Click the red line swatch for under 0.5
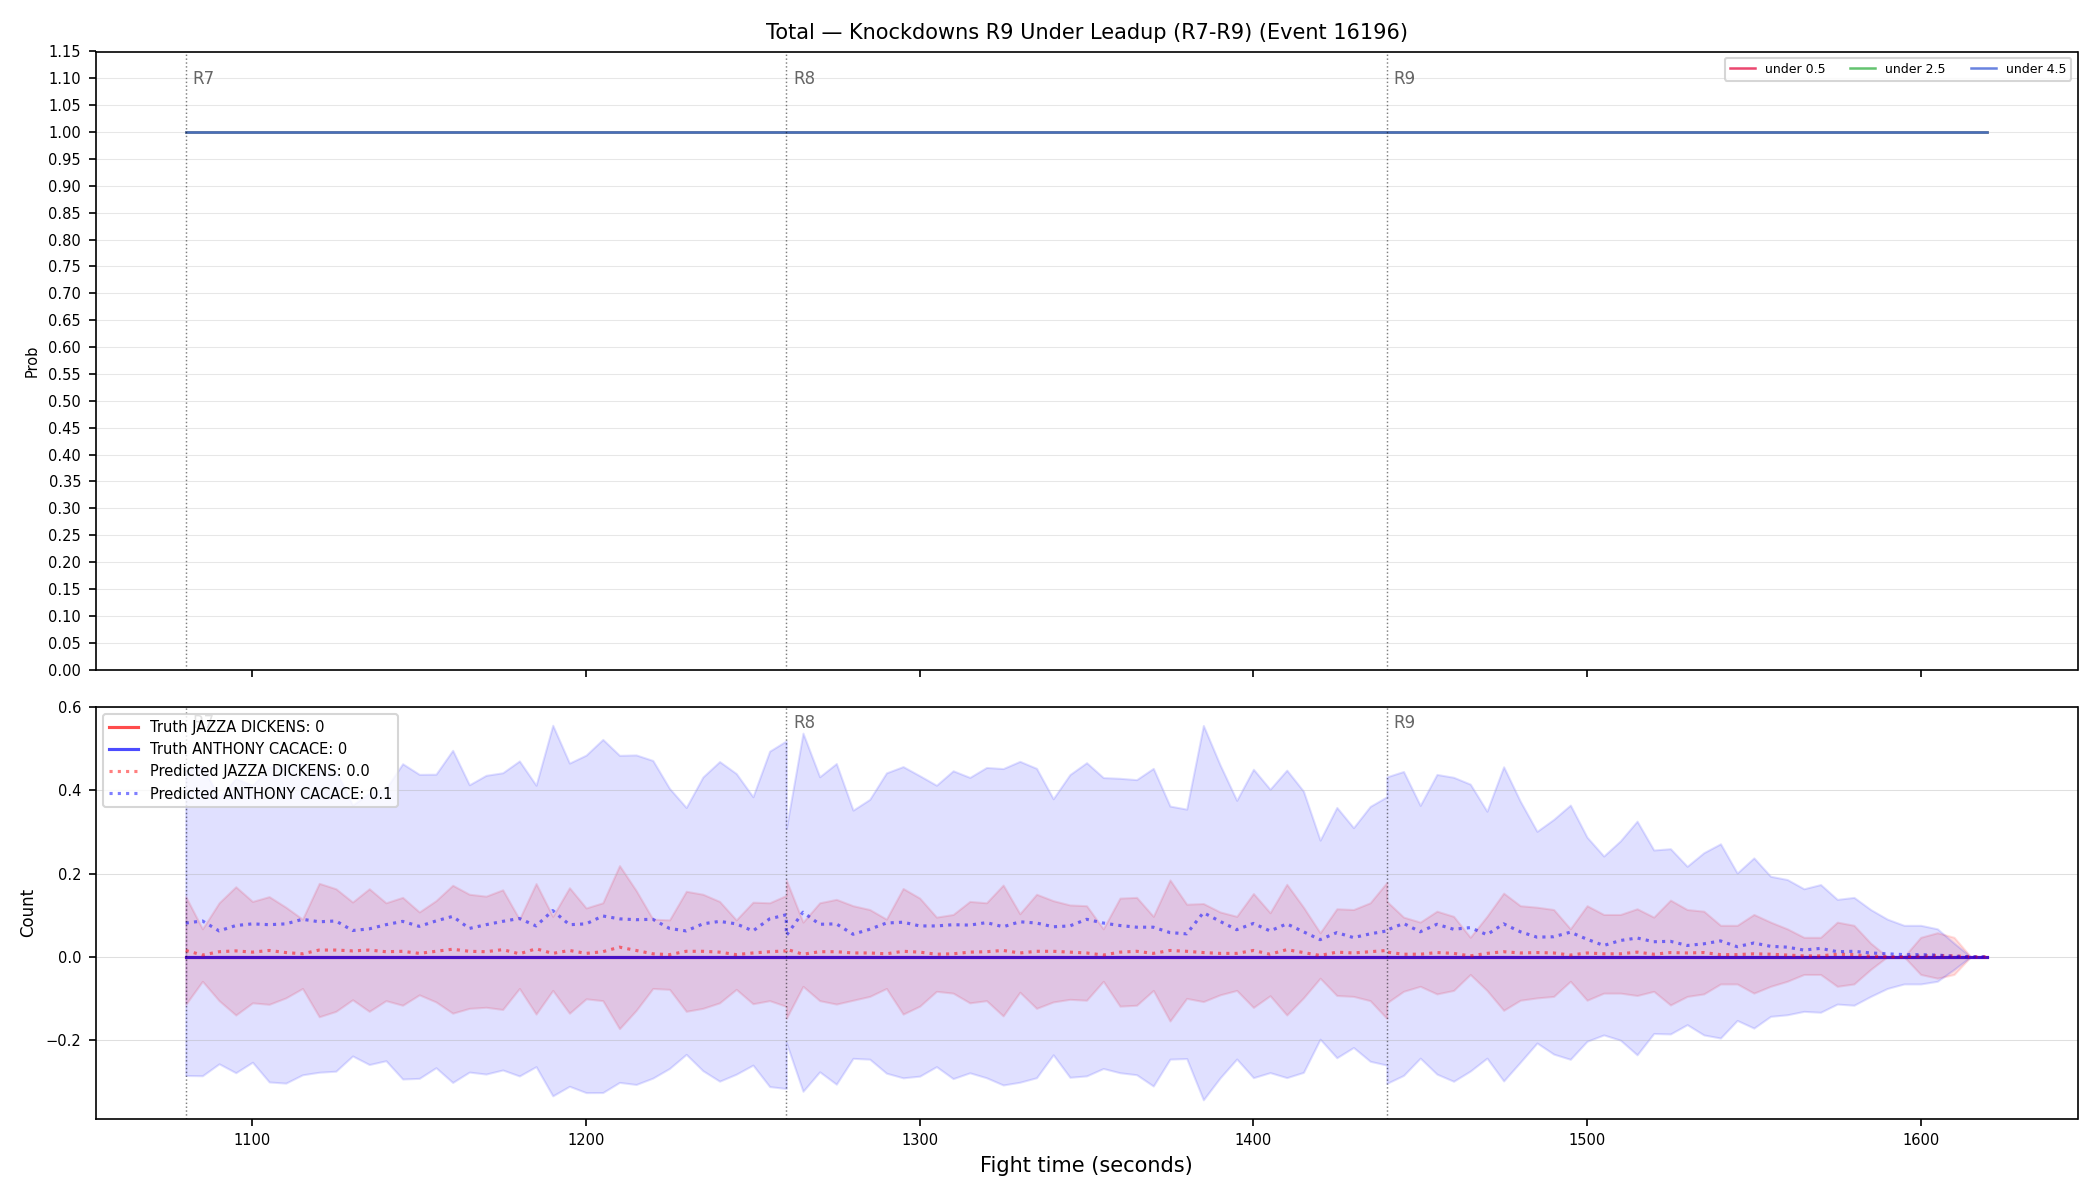The width and height of the screenshot is (2100, 1200). [x=1743, y=69]
